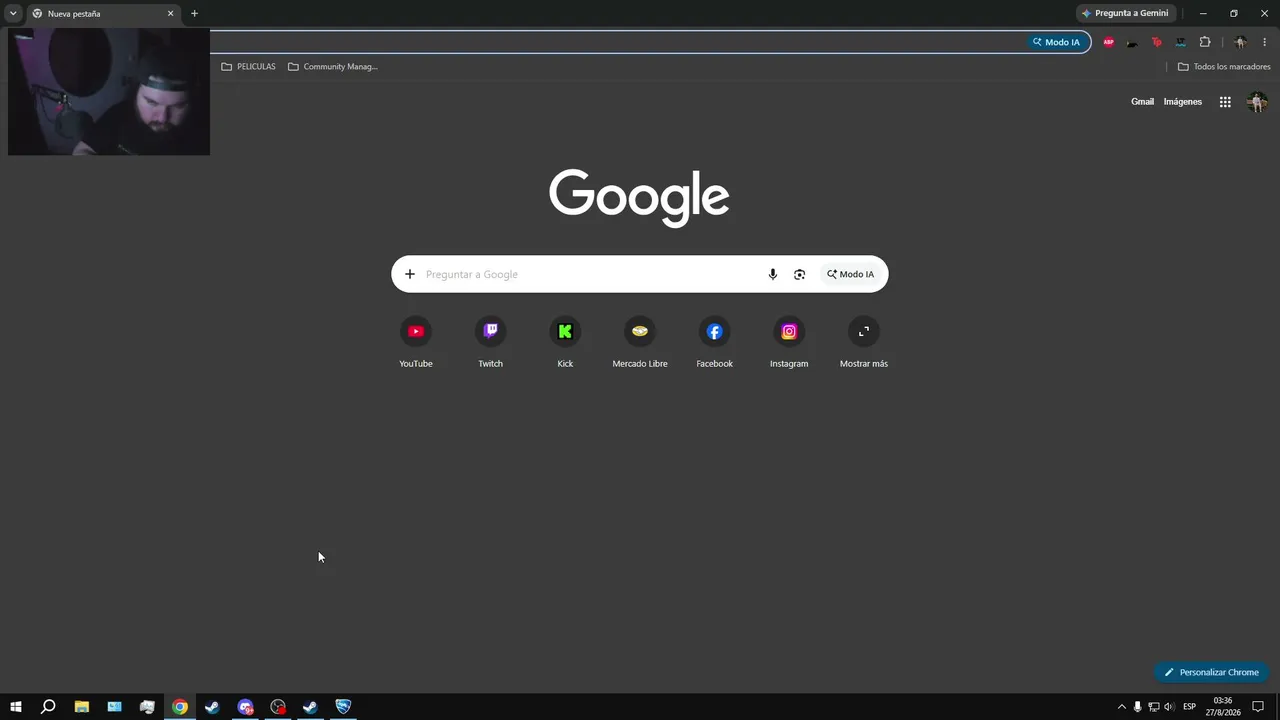This screenshot has height=720, width=1280.
Task: Show hidden system tray icons
Action: (x=1121, y=707)
